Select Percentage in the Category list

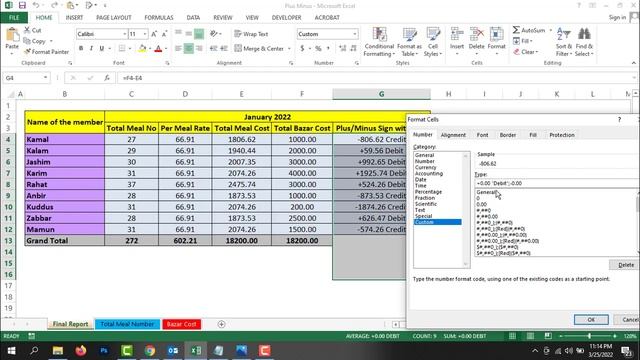(428, 191)
